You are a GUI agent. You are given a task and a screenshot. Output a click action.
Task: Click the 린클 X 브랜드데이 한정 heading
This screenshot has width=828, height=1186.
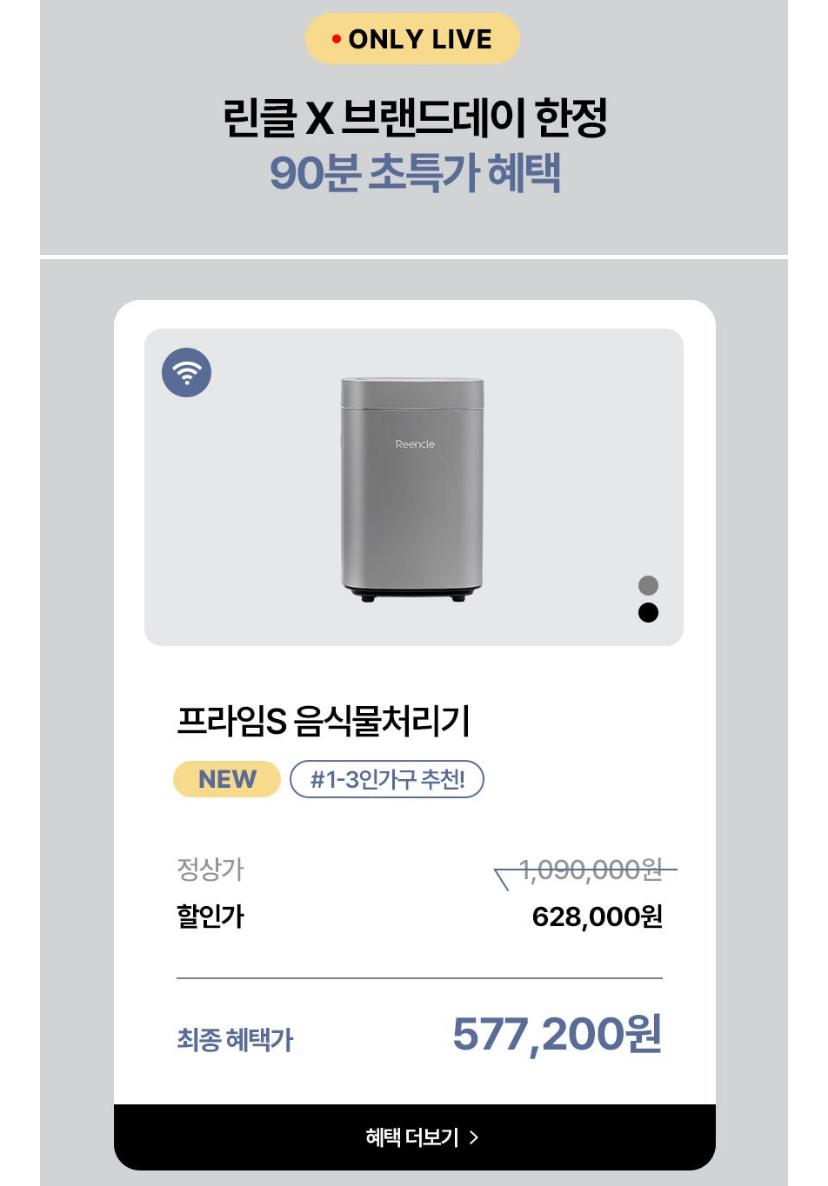click(414, 118)
